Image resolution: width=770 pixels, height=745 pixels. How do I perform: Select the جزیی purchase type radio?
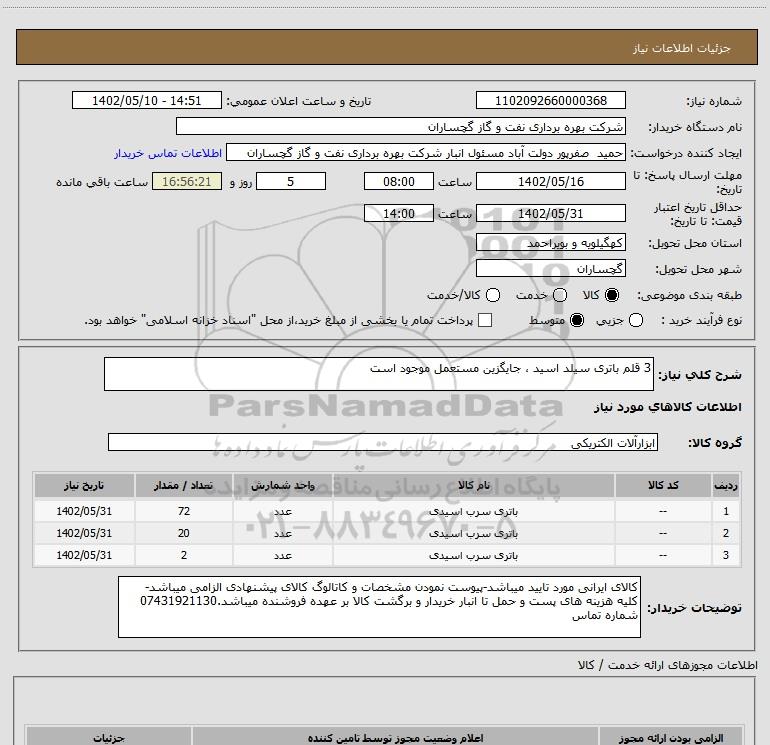636,320
